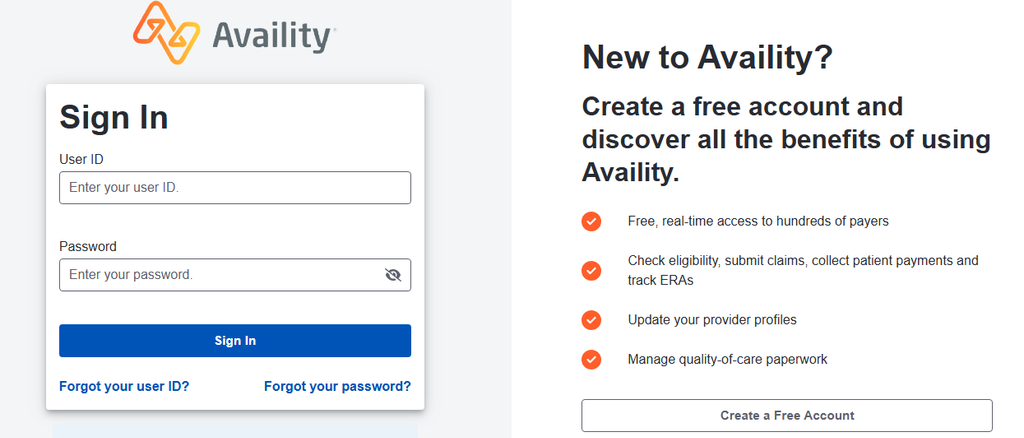Click the Password field label
Image resolution: width=1024 pixels, height=438 pixels.
[x=88, y=246]
